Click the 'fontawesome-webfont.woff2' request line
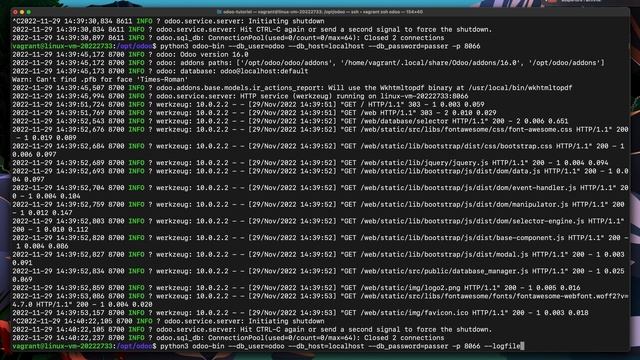640x360 pixels. (x=320, y=300)
